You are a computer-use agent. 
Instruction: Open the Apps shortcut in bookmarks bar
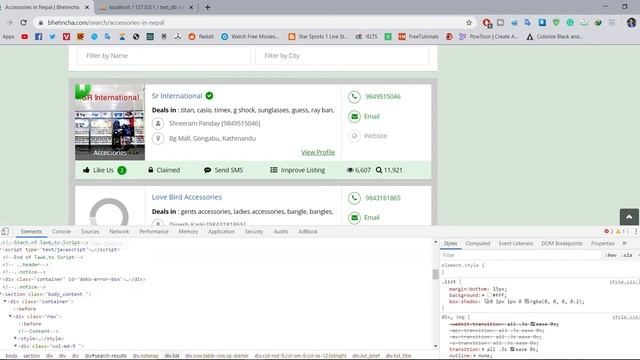(x=8, y=37)
